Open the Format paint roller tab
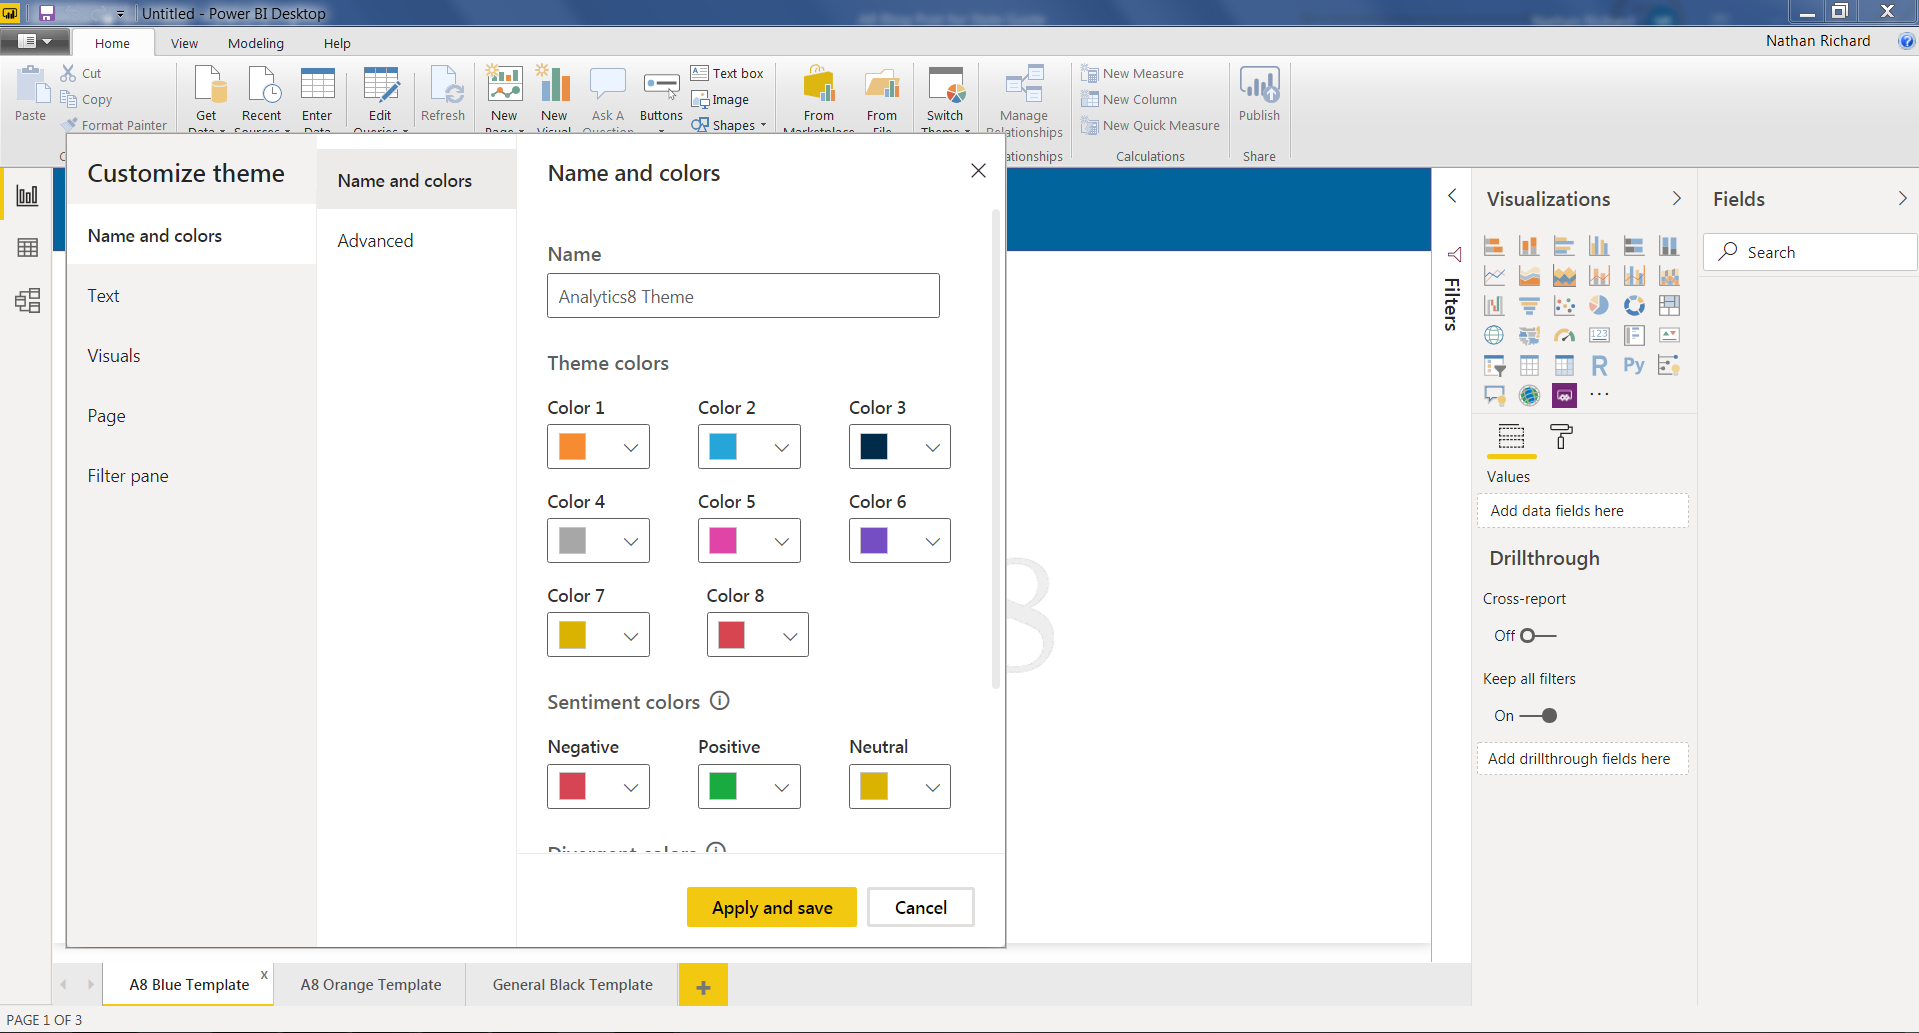This screenshot has width=1919, height=1033. pos(1560,437)
